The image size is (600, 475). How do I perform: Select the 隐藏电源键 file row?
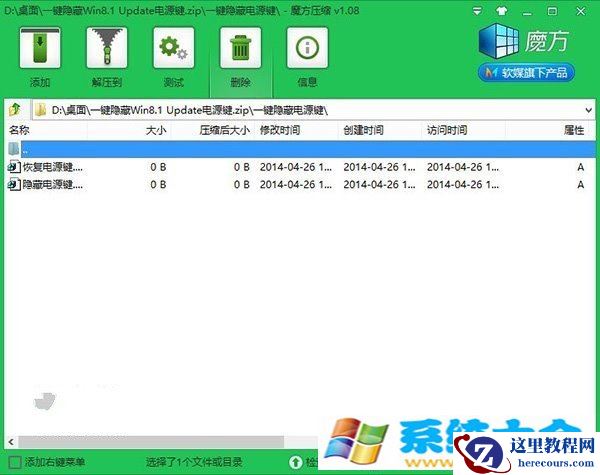(300, 184)
